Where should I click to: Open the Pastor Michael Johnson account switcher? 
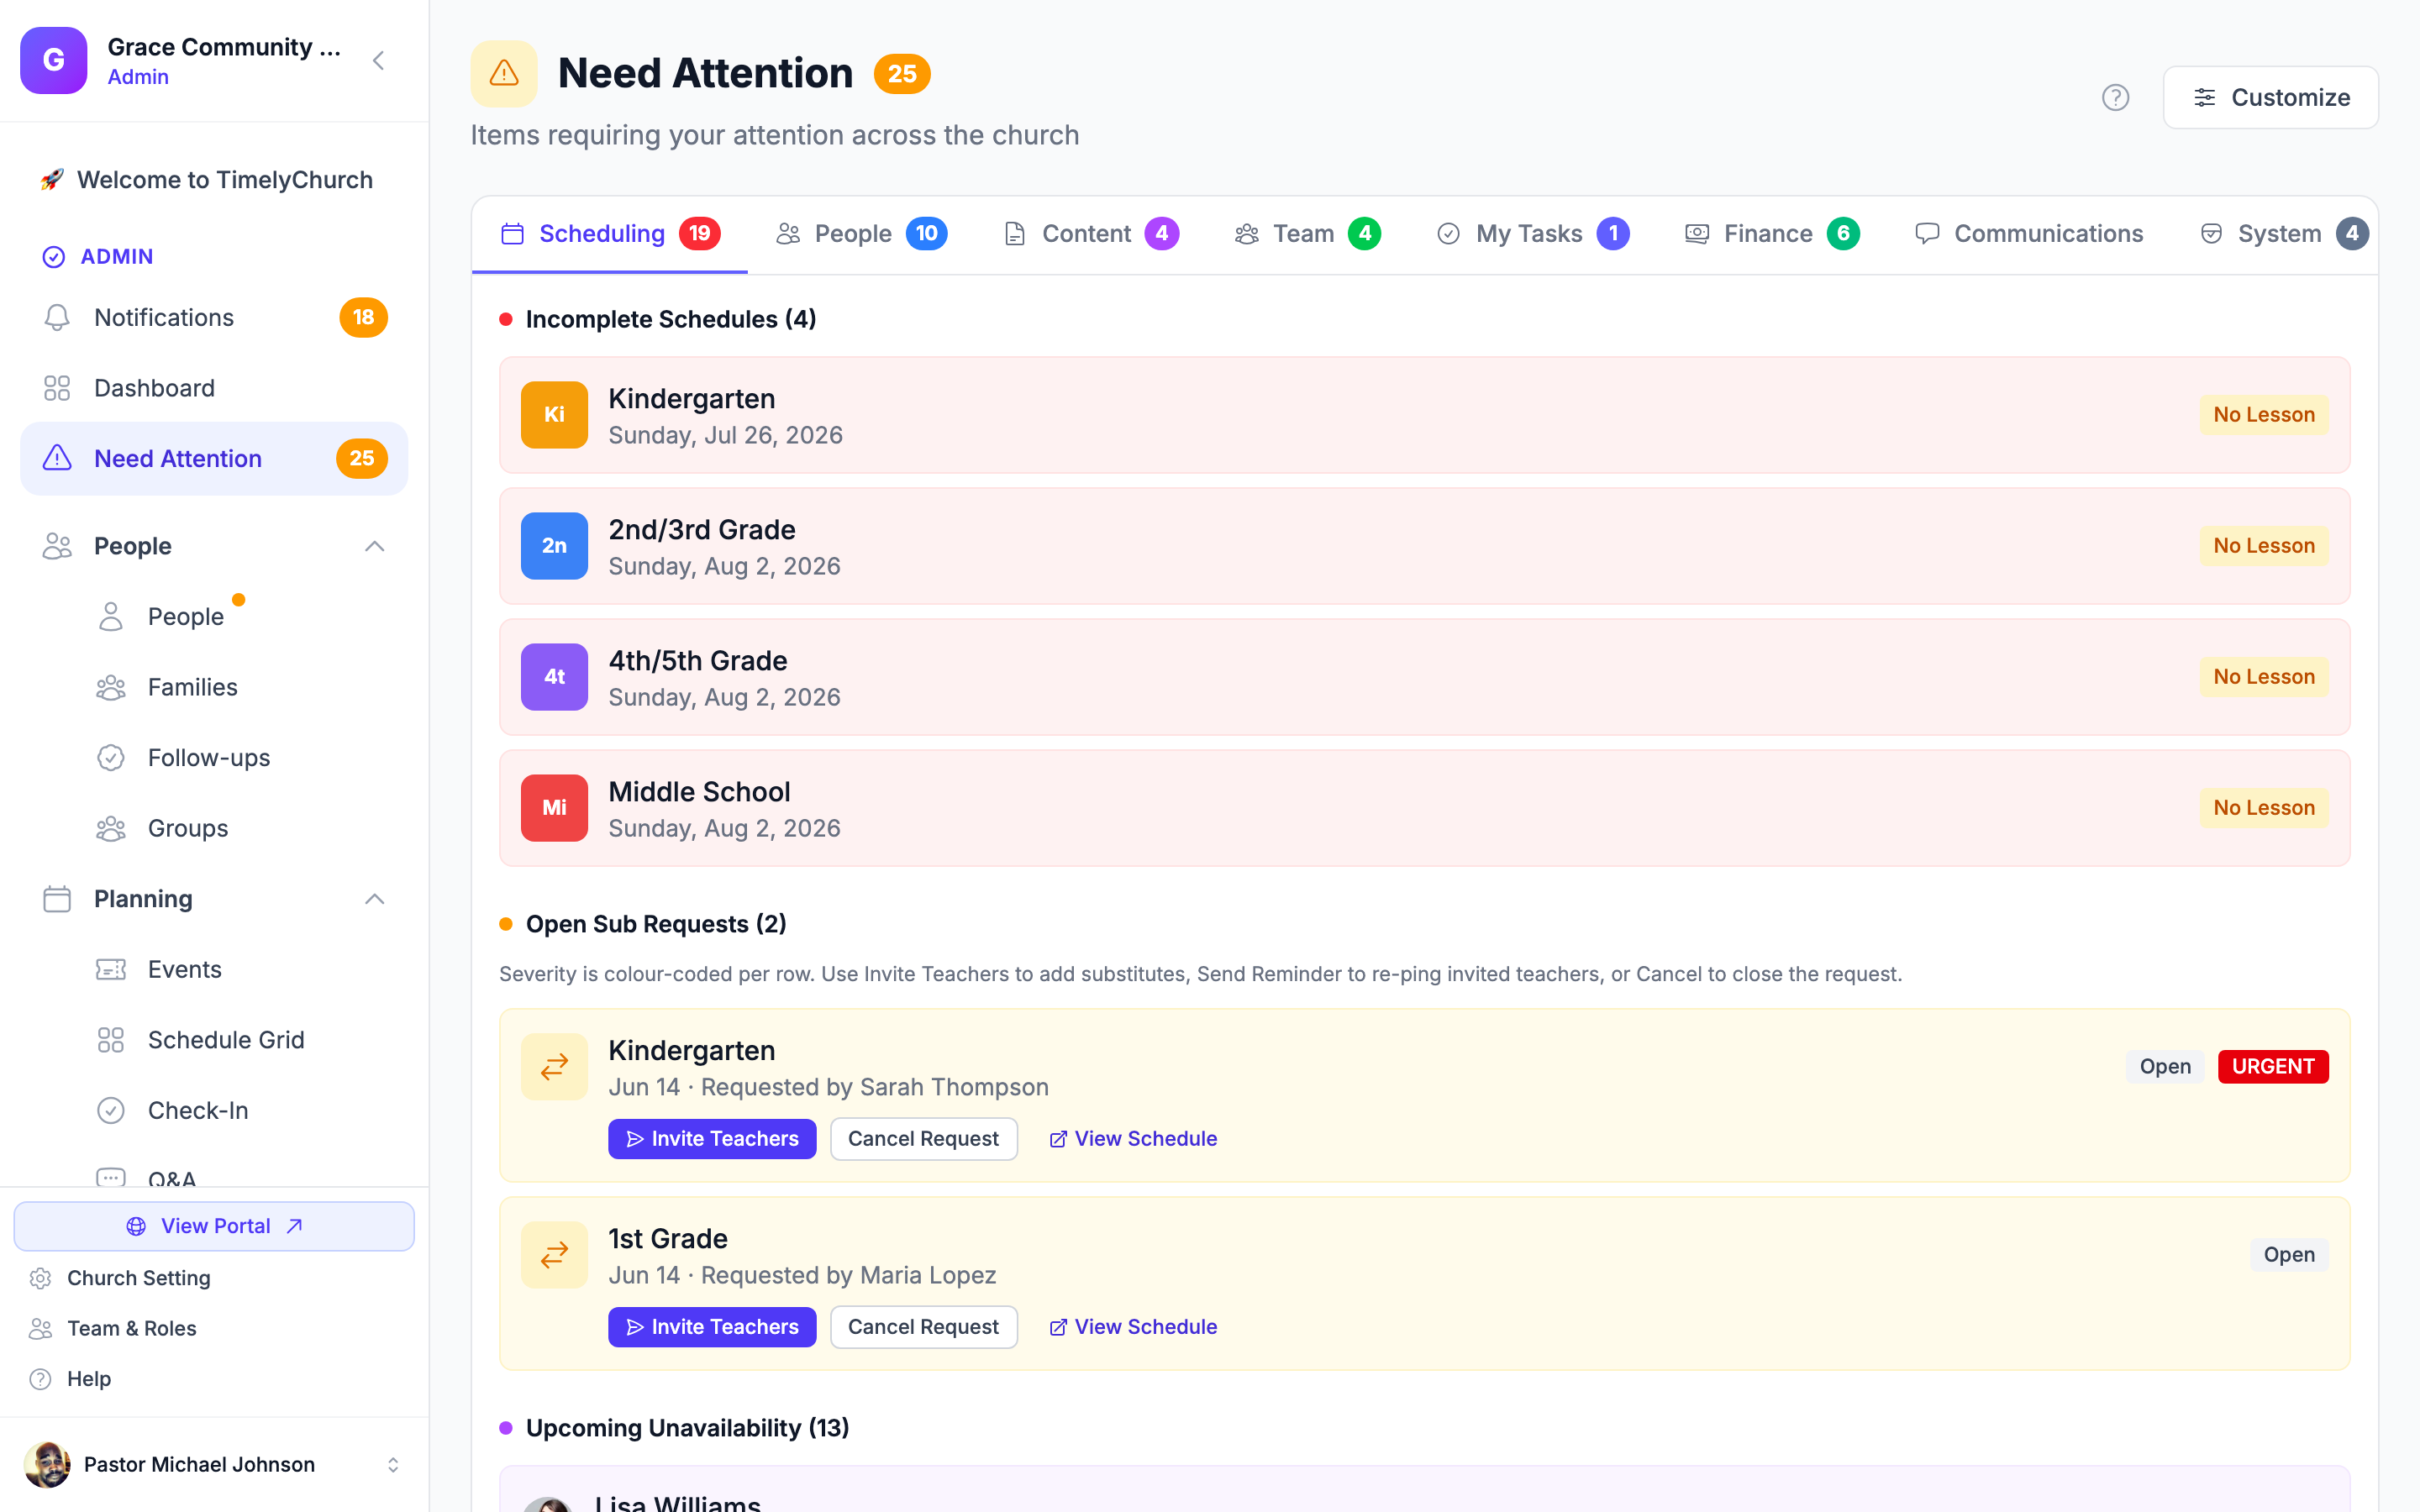393,1464
